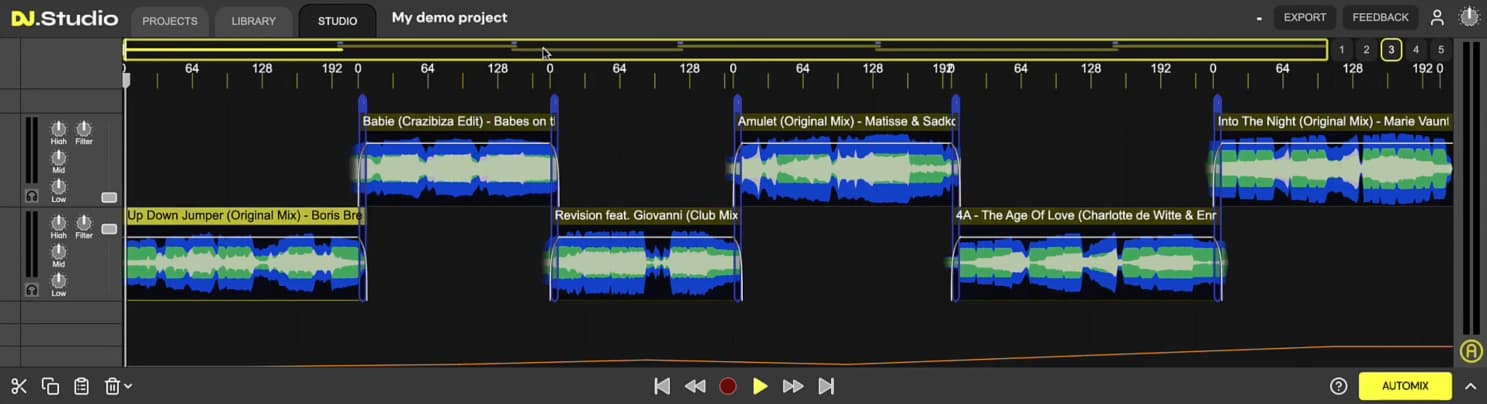The width and height of the screenshot is (1487, 404).
Task: Select the Babie (Crazibiza Edit) track label
Action: [458, 121]
